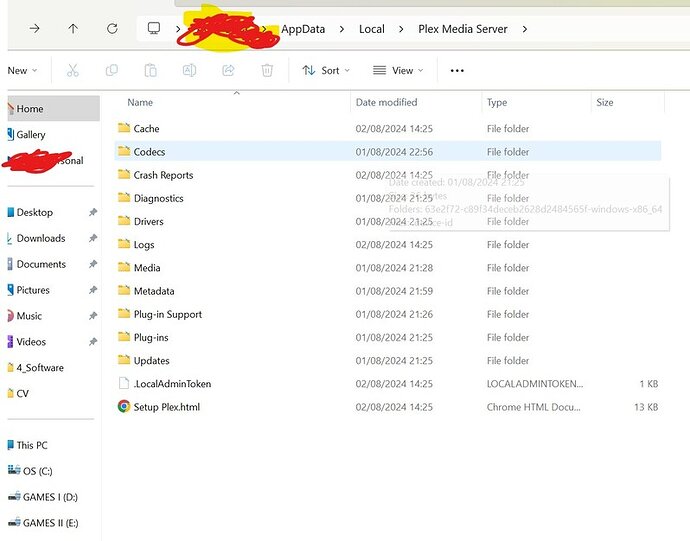This screenshot has height=541, width=690.
Task: Open the See more three-dots menu
Action: tap(457, 70)
